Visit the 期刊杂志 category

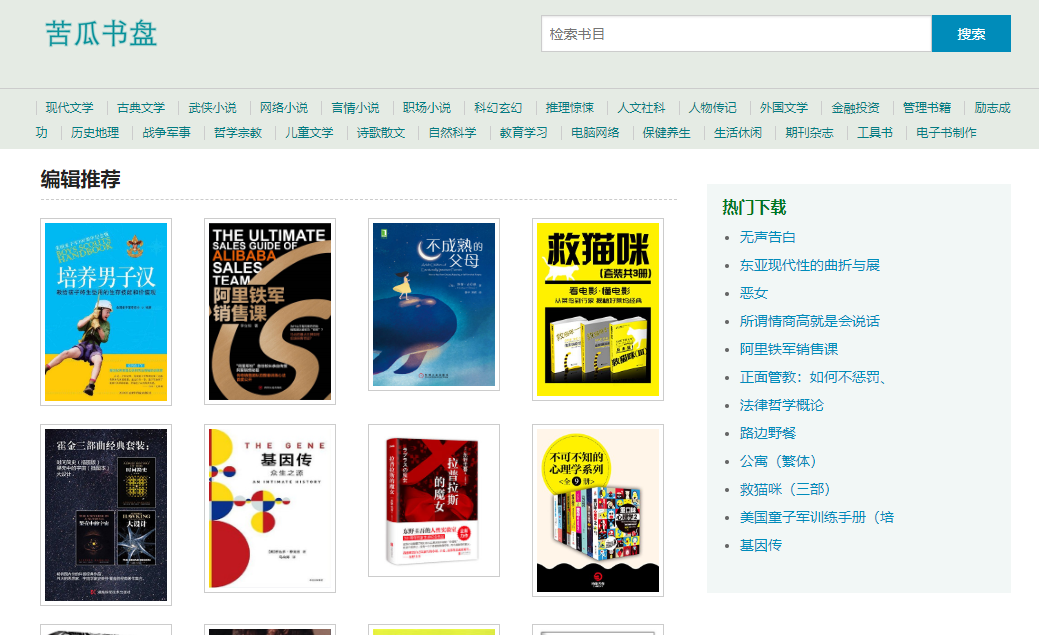click(810, 133)
